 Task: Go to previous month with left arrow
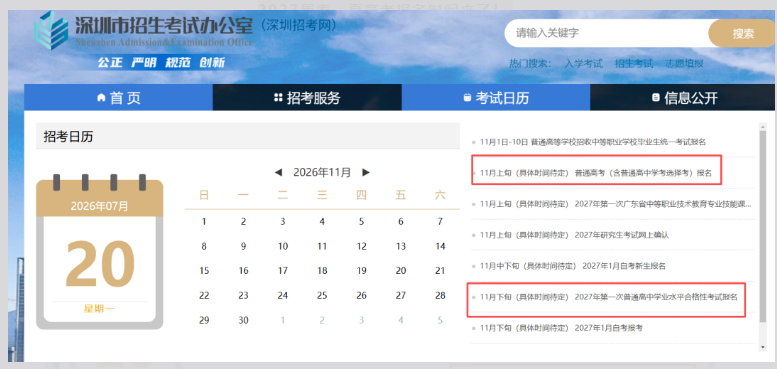tap(278, 172)
